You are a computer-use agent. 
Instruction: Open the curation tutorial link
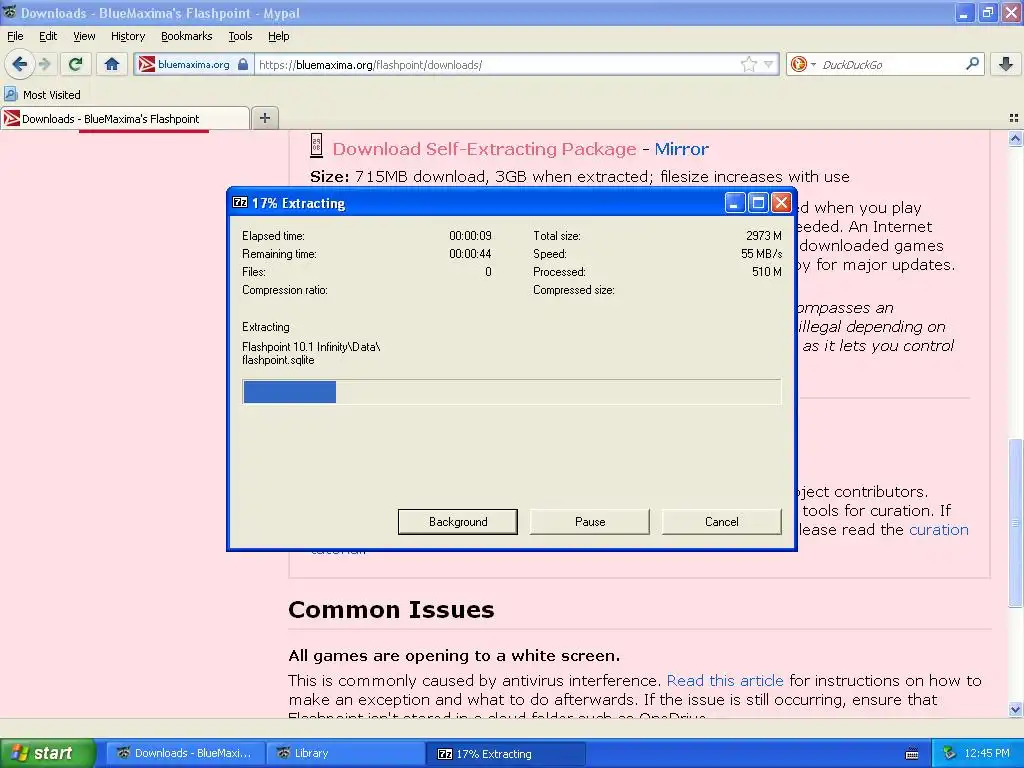(x=938, y=530)
